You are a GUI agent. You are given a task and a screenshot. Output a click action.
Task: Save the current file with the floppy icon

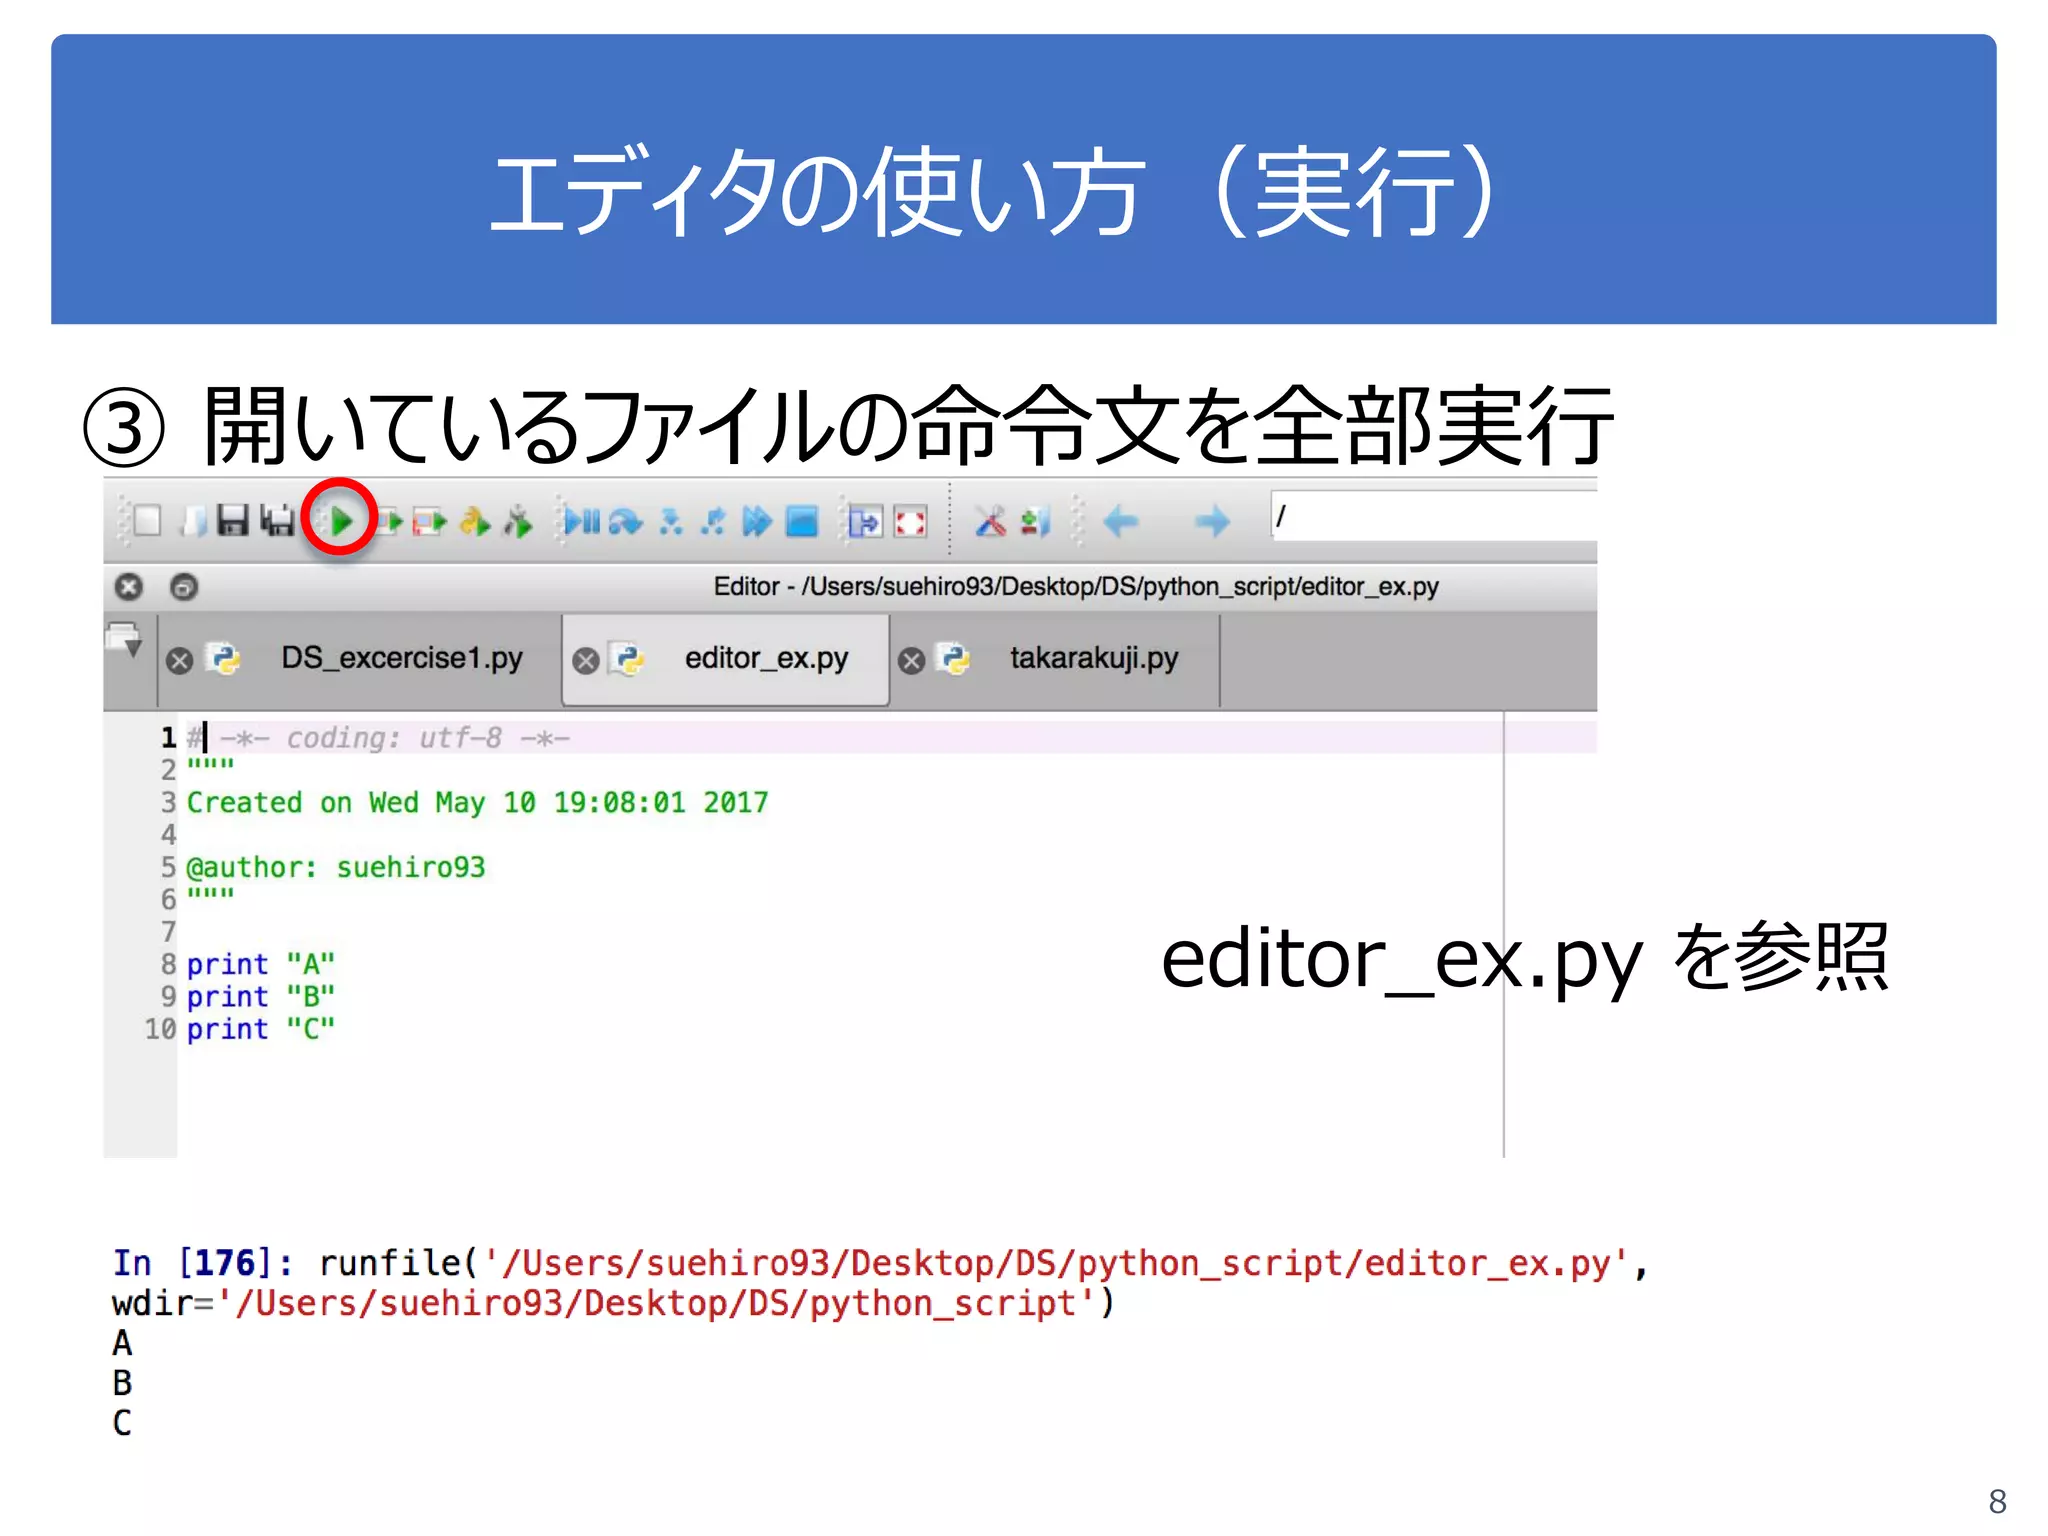[x=233, y=521]
